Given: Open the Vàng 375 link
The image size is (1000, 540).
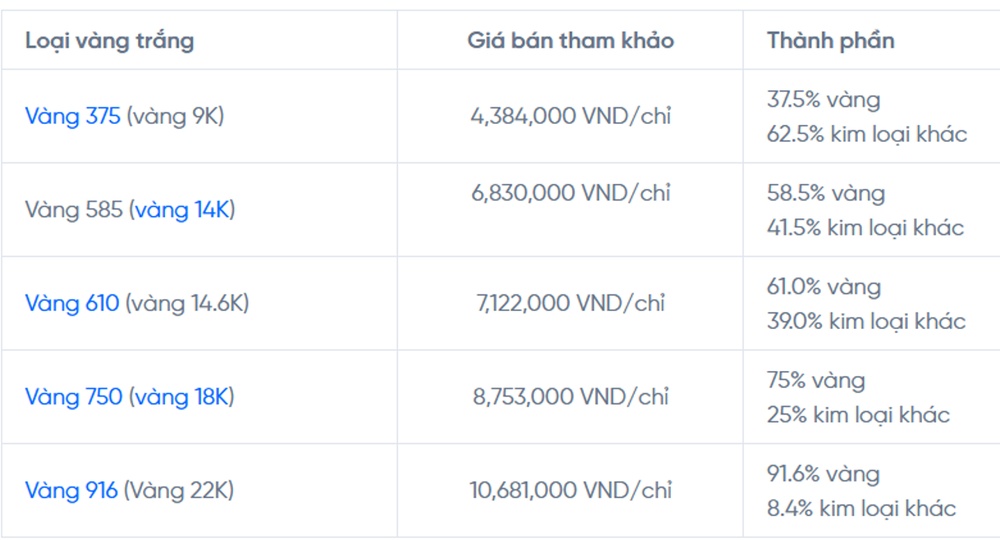Looking at the screenshot, I should 72,117.
